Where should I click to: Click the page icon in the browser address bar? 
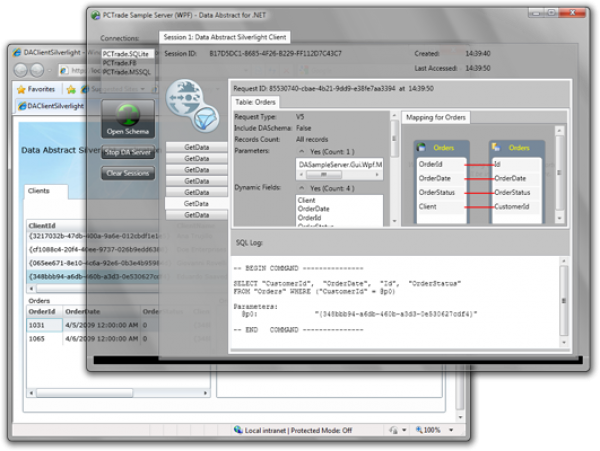(64, 70)
